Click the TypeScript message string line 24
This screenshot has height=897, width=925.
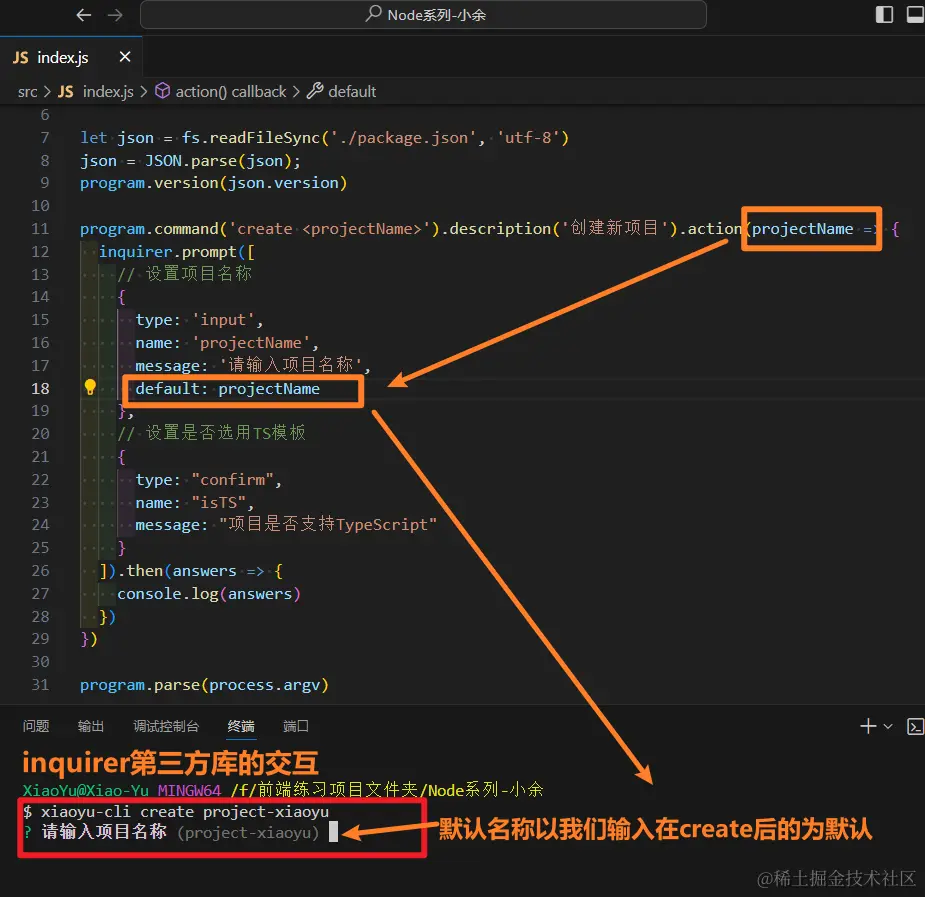click(x=327, y=524)
